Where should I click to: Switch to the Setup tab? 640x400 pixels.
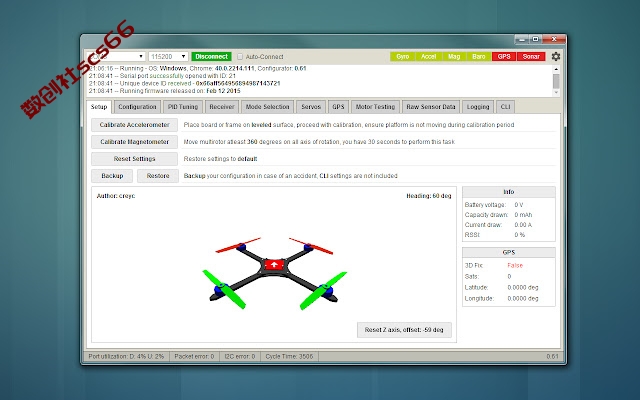99,107
